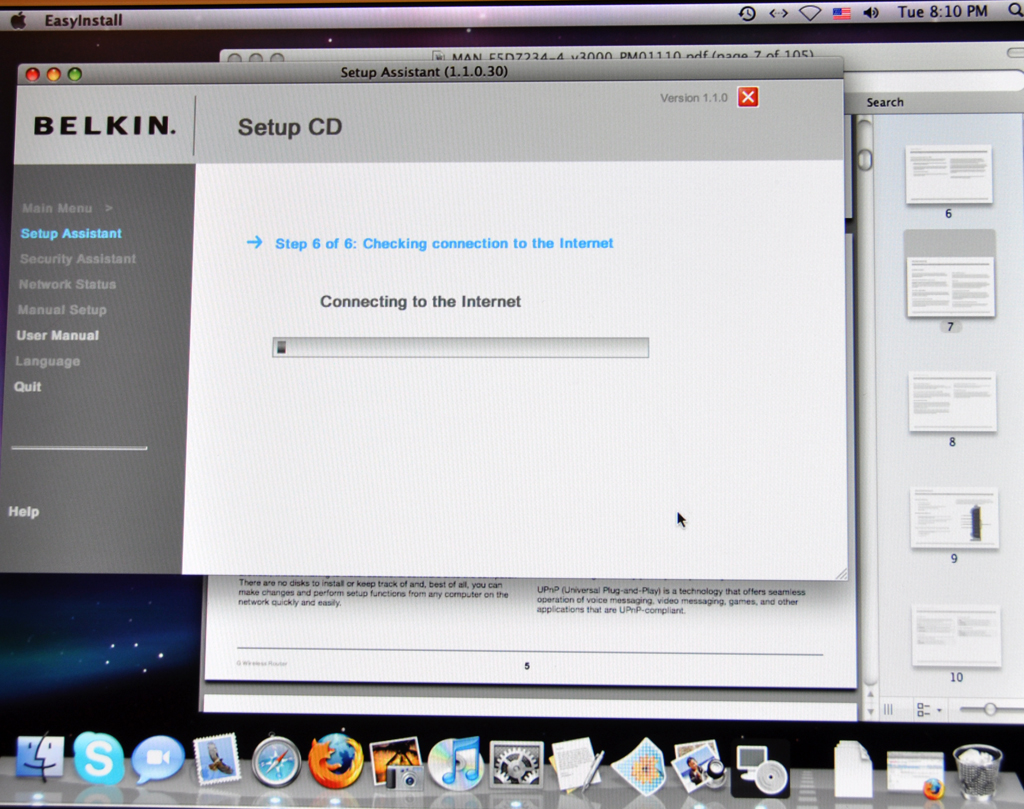The image size is (1024, 809).
Task: Open the AirPort Wi-Fi status menu
Action: pyautogui.click(x=810, y=13)
